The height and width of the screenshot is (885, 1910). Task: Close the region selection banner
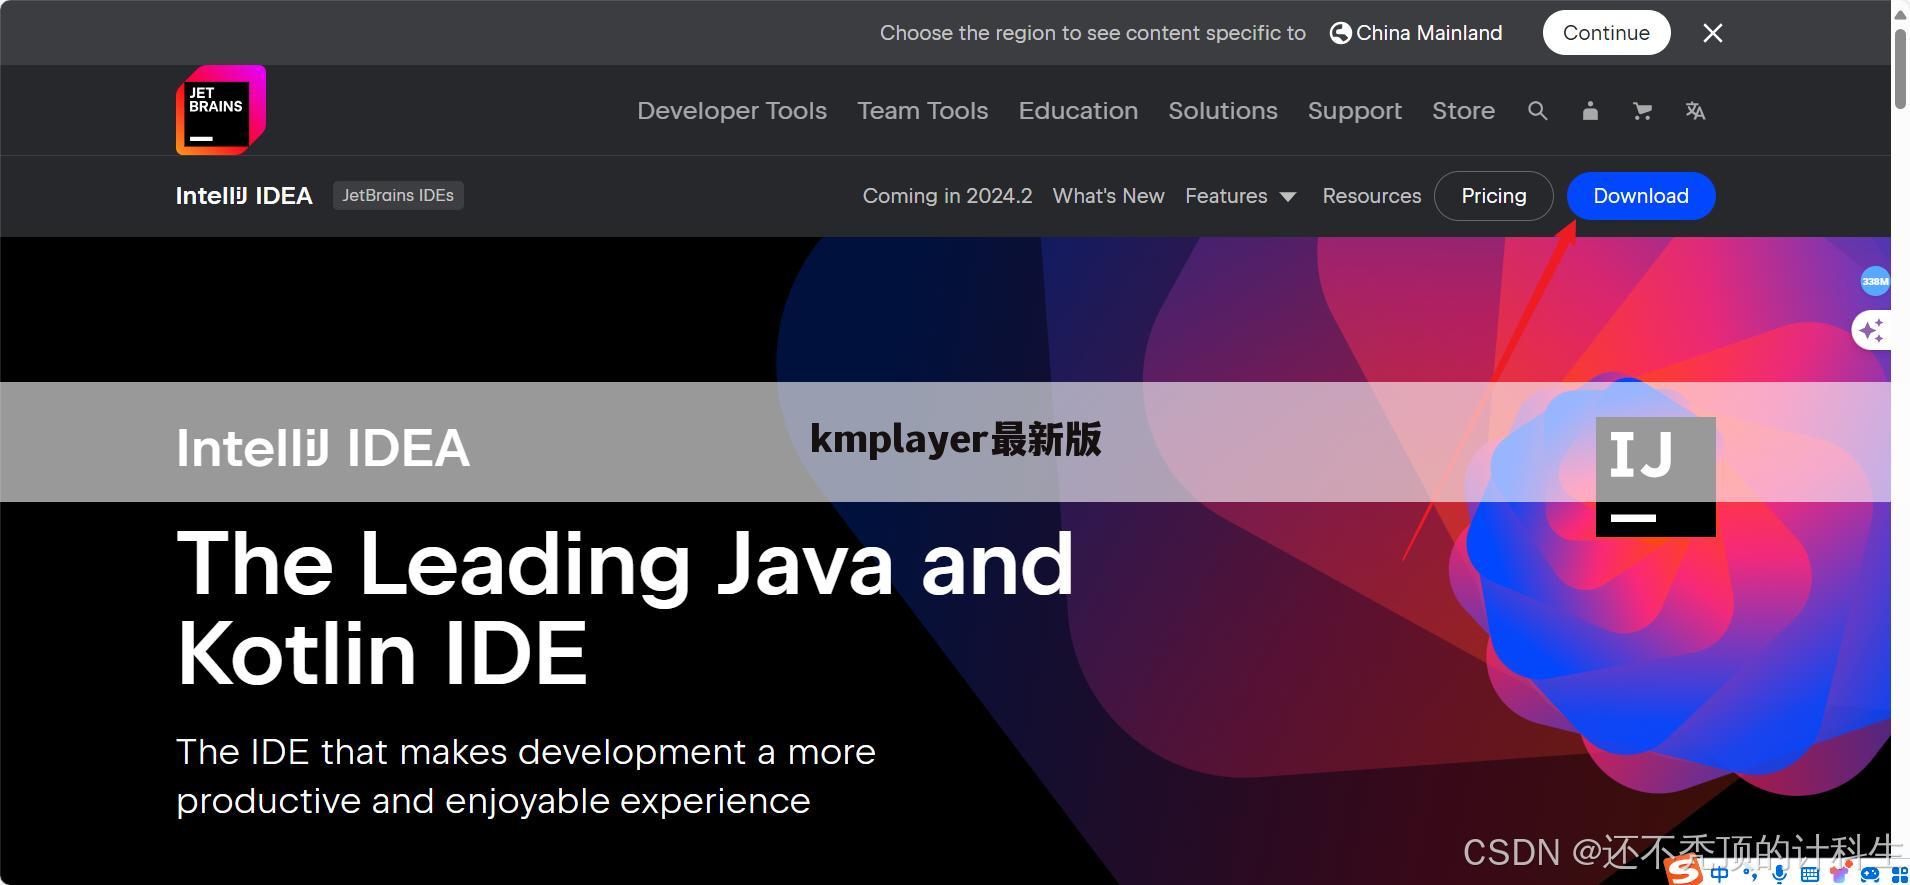click(x=1713, y=33)
